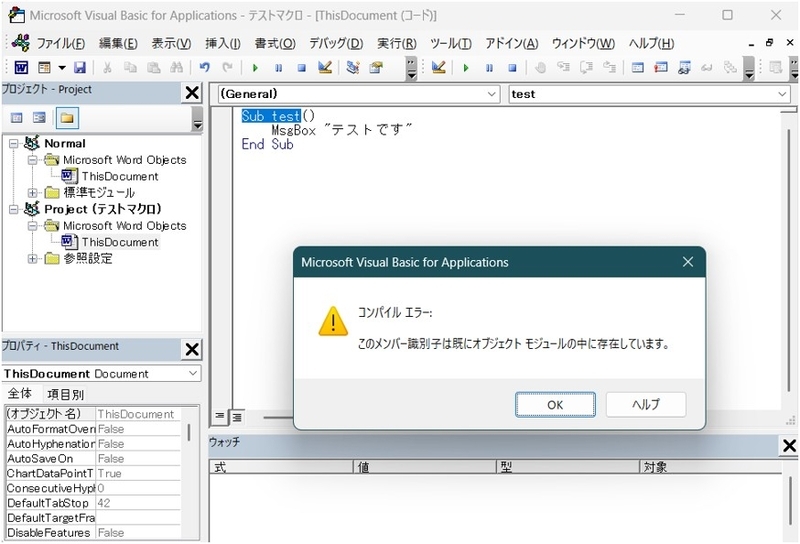Expand Debug toolbar overflow options arrow
Viewport: 800px width, 544px height.
(x=748, y=68)
